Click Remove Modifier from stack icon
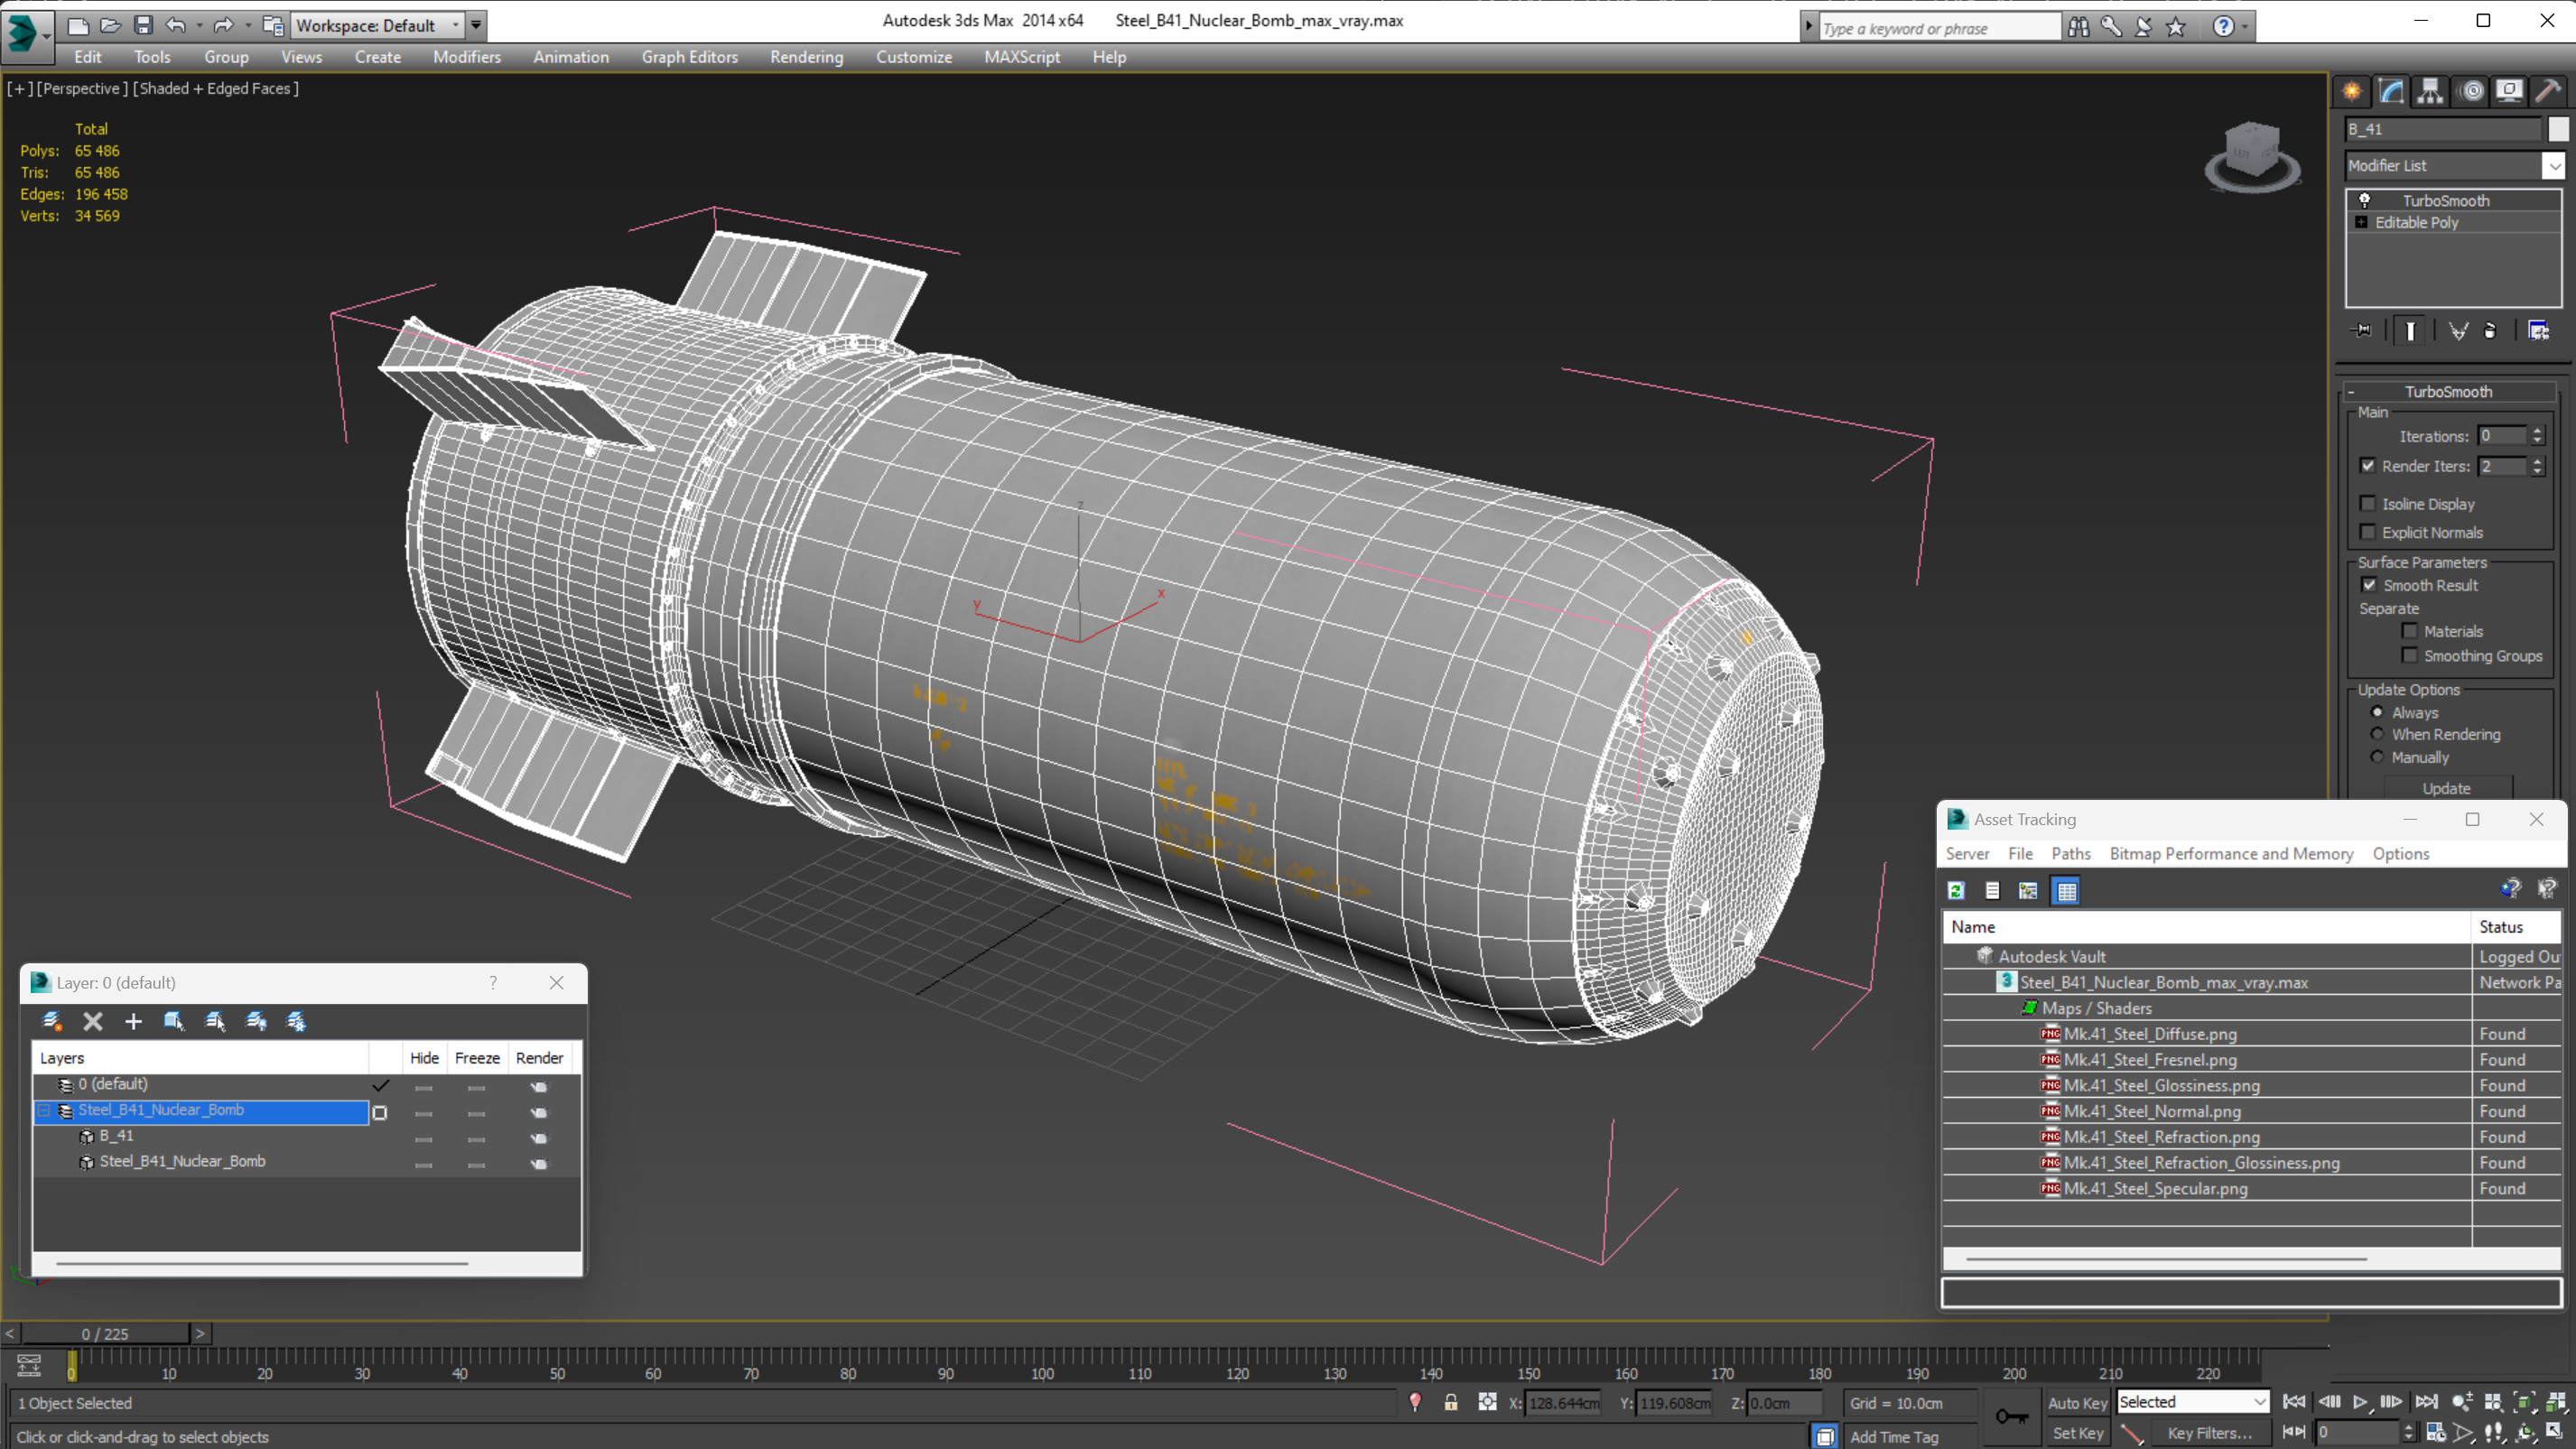Image resolution: width=2576 pixels, height=1449 pixels. [2490, 330]
